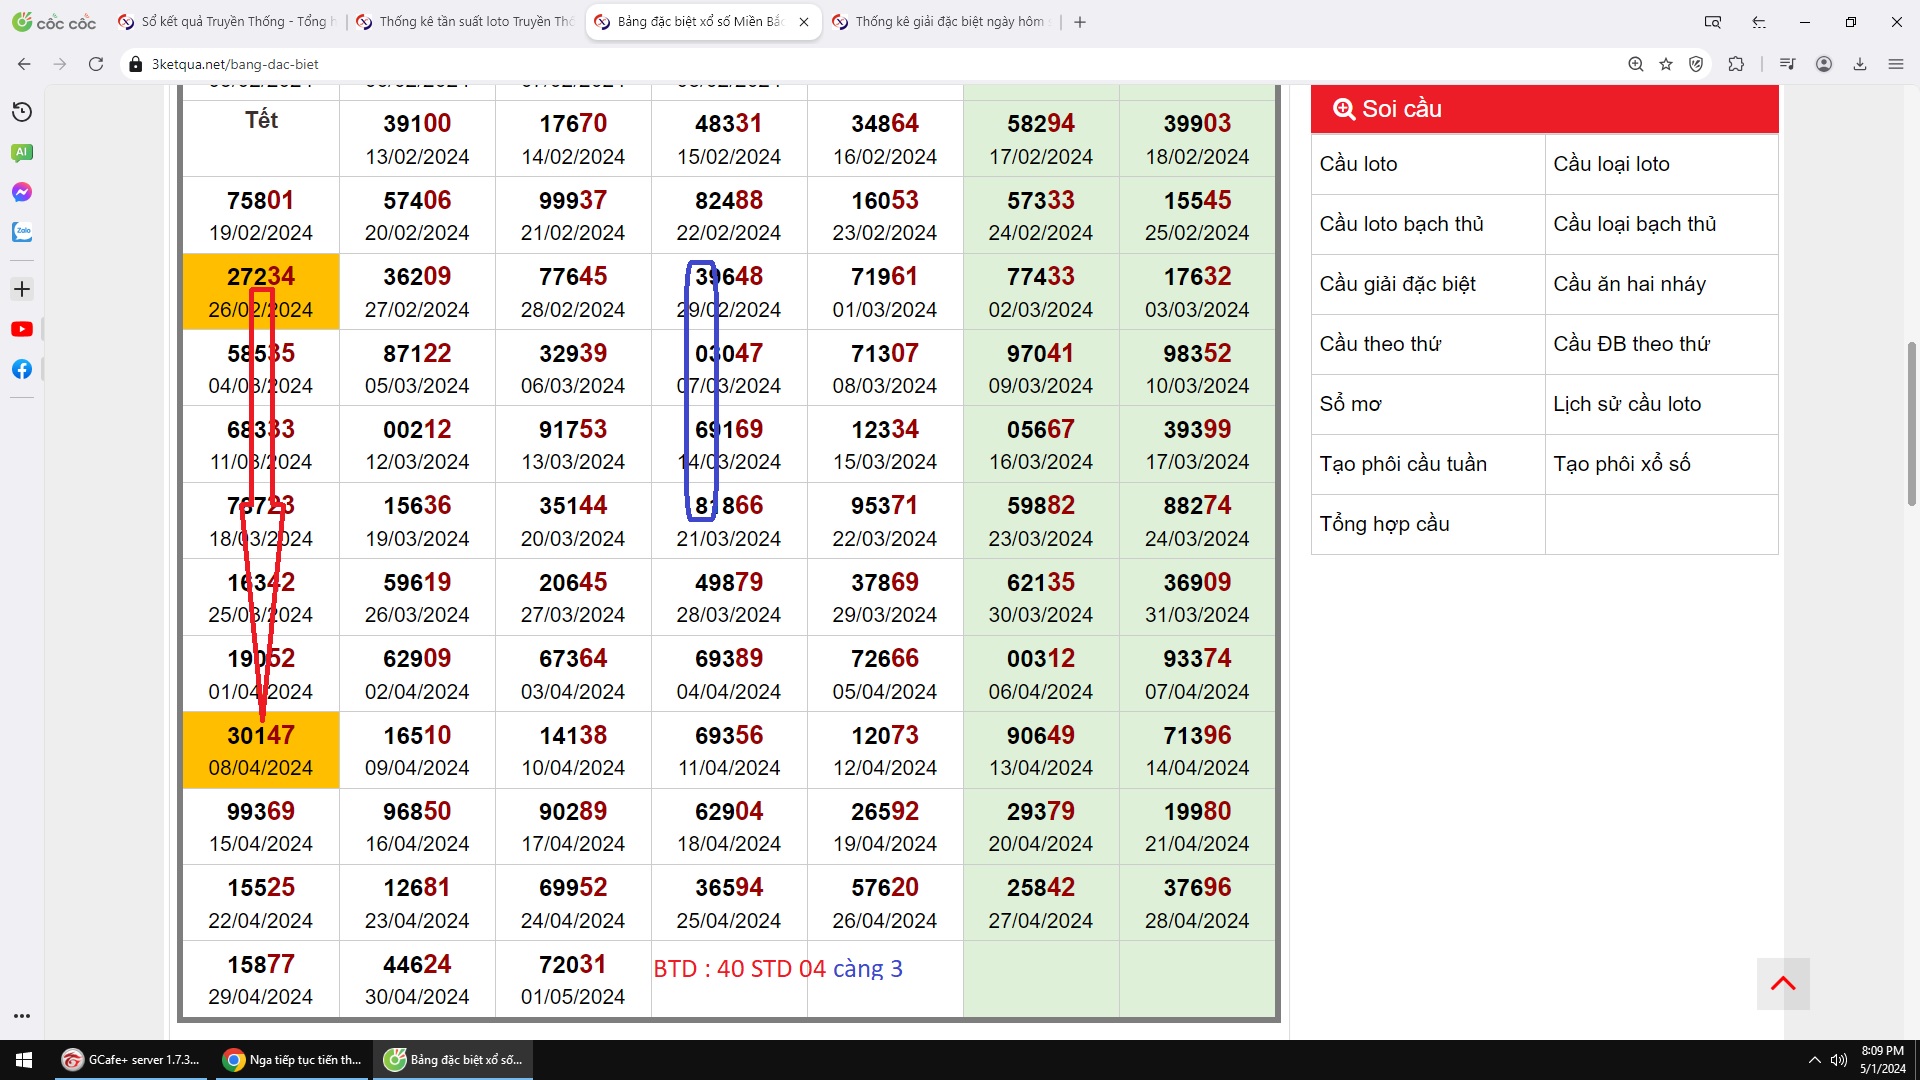
Task: Switch to Thống kê tần suất loto tab
Action: click(x=465, y=22)
